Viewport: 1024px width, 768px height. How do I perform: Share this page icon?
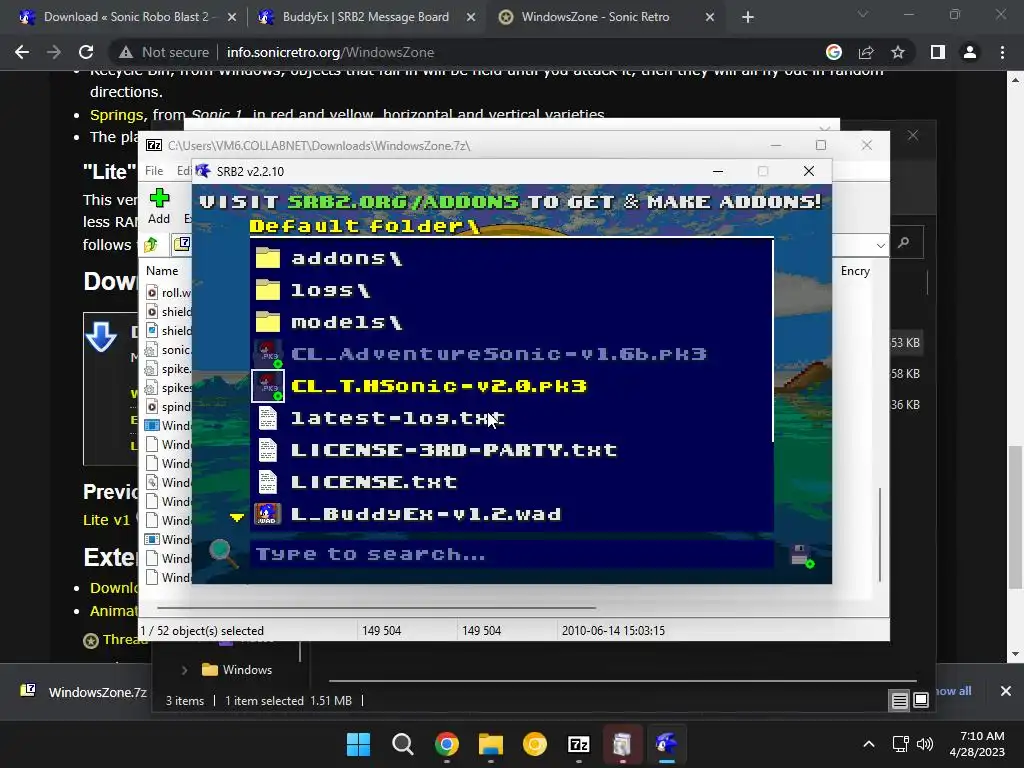pos(866,52)
